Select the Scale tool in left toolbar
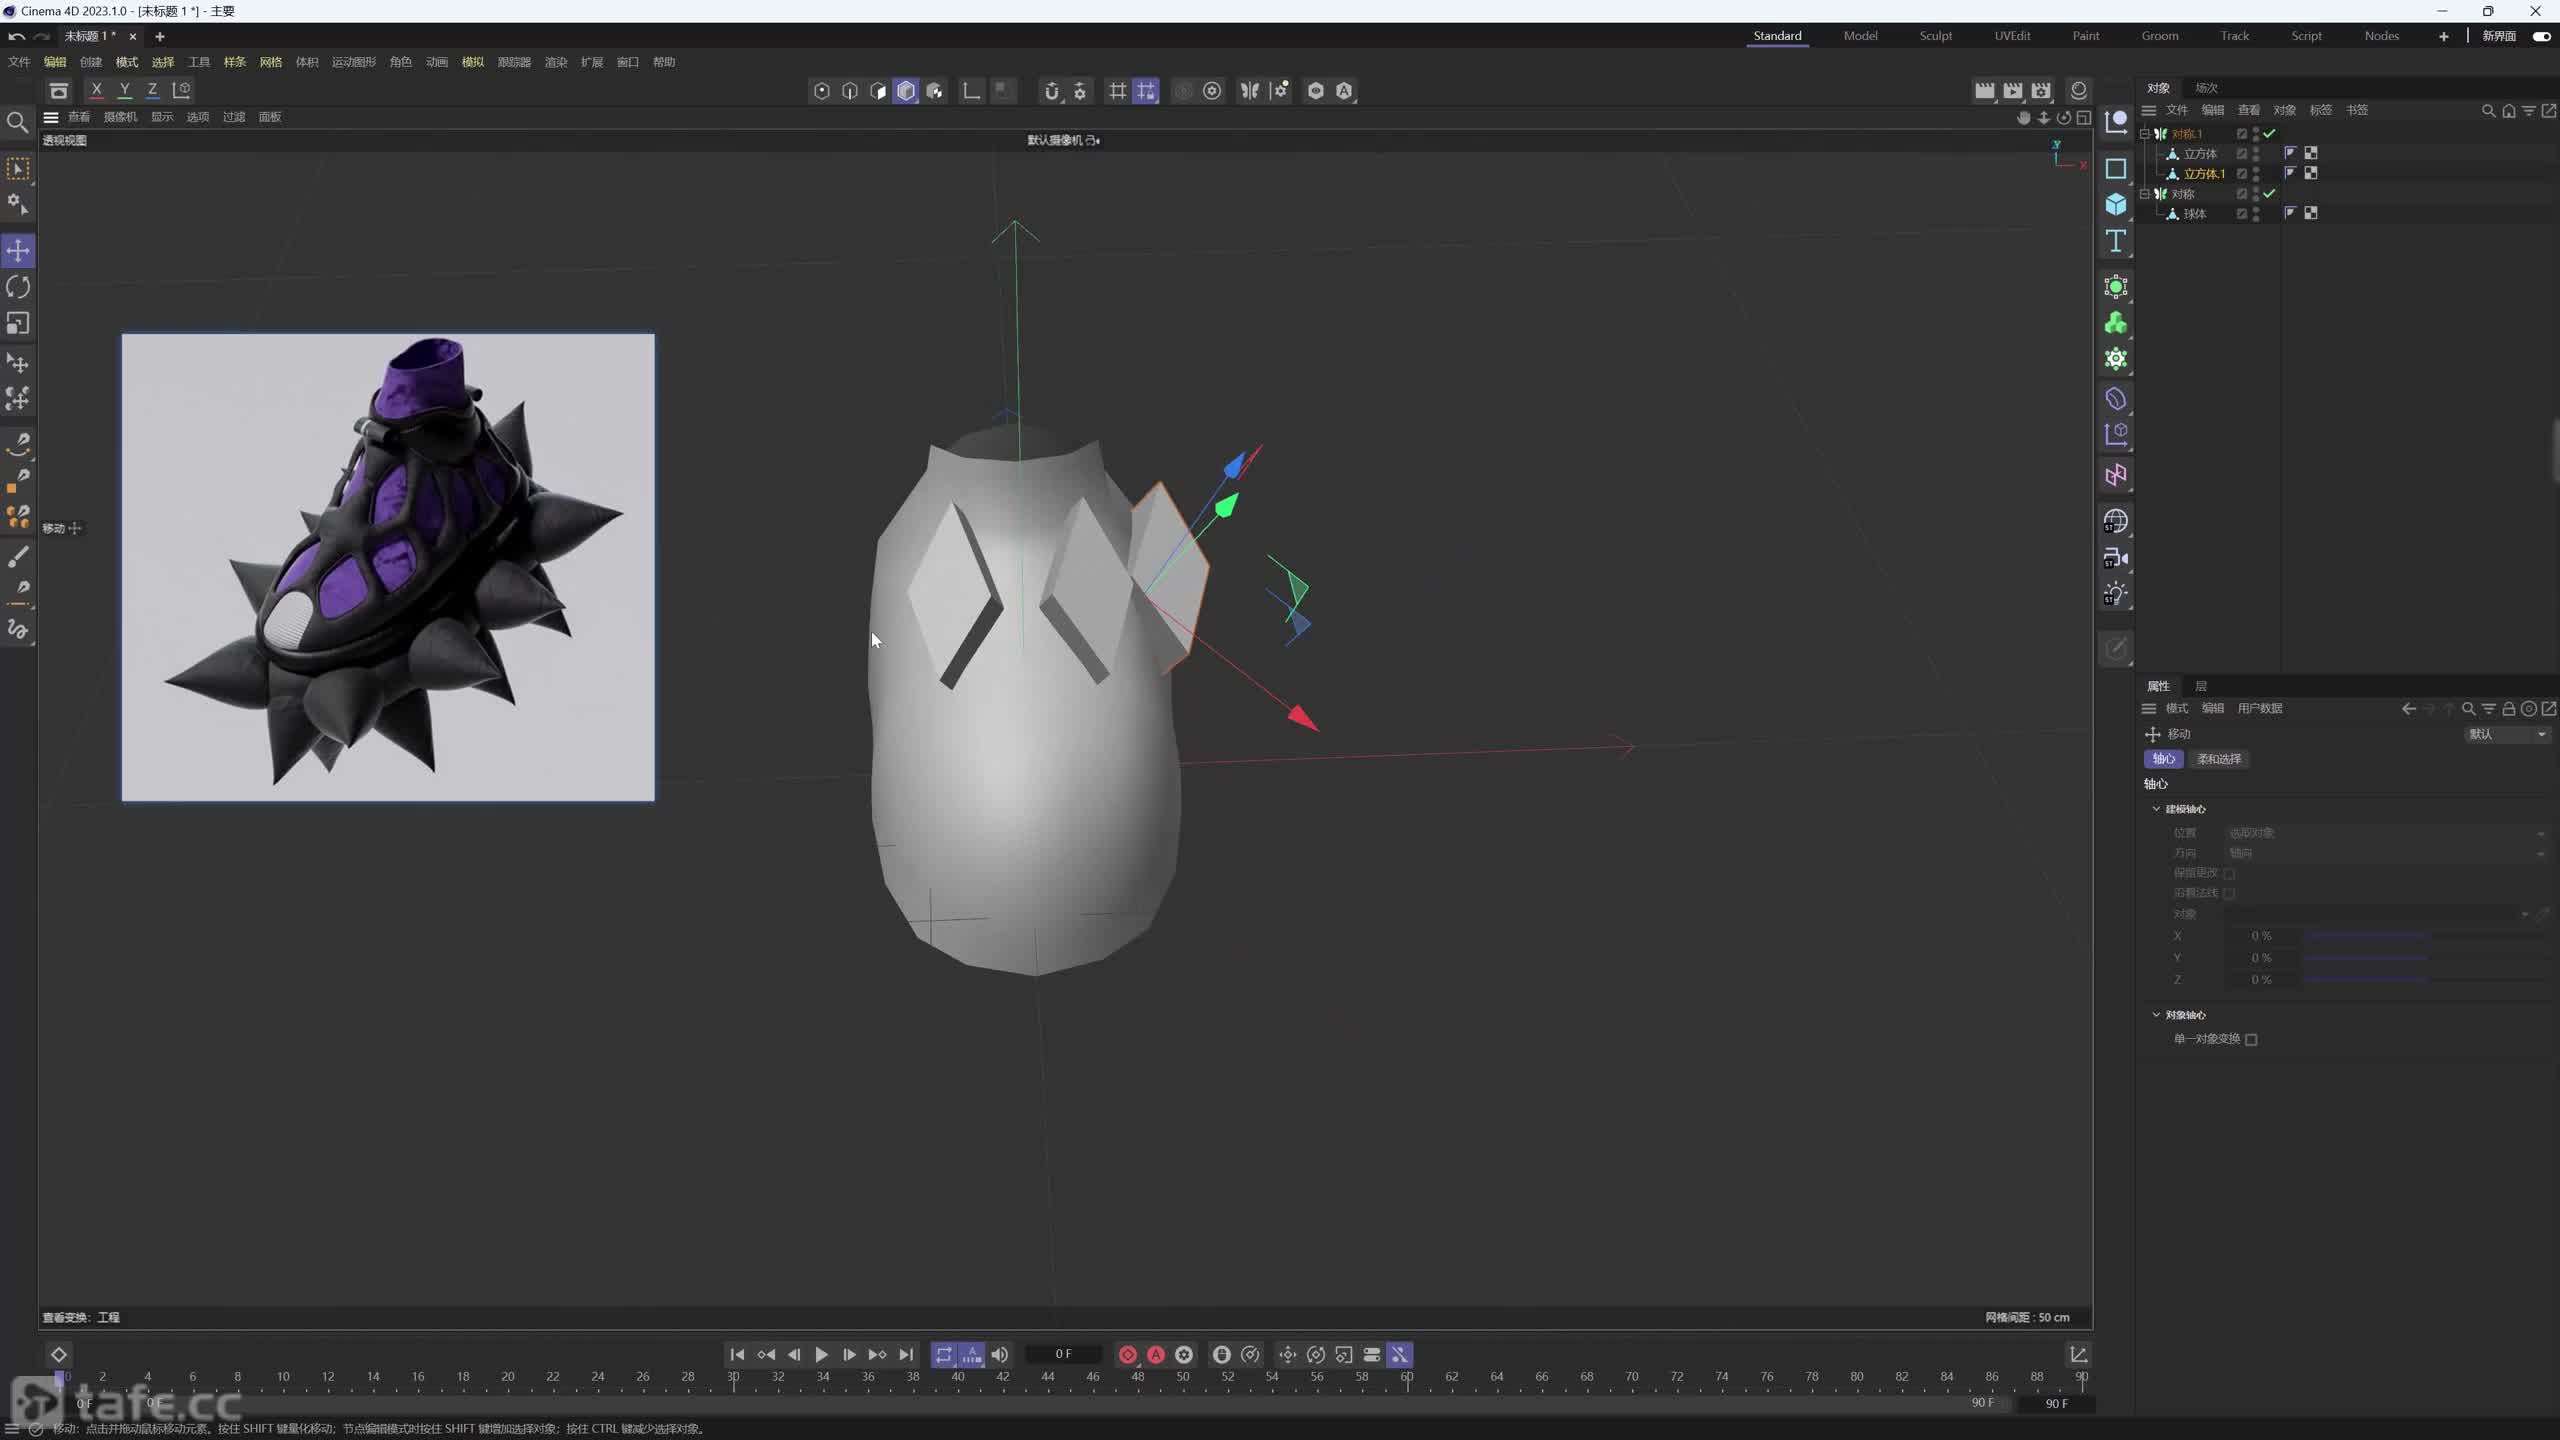 (18, 323)
